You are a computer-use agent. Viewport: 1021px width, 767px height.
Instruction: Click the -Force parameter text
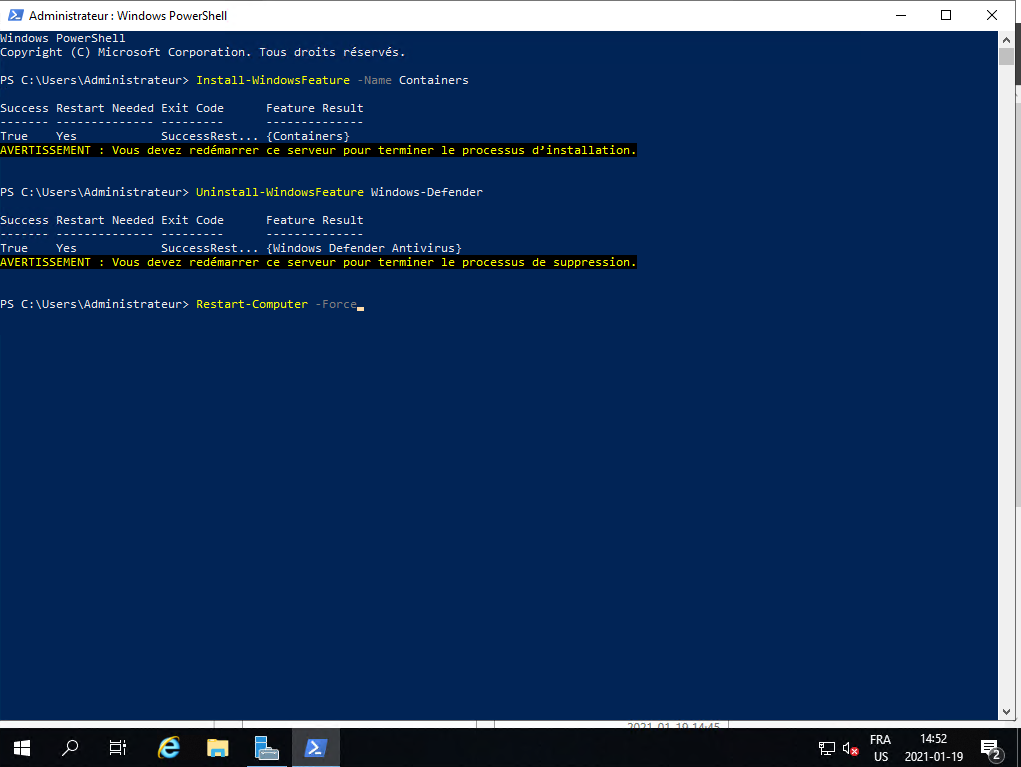(336, 304)
